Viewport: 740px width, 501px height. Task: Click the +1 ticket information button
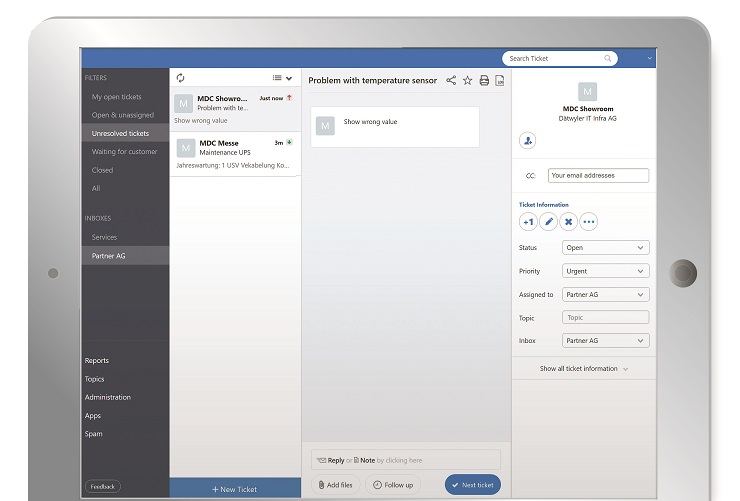click(528, 221)
